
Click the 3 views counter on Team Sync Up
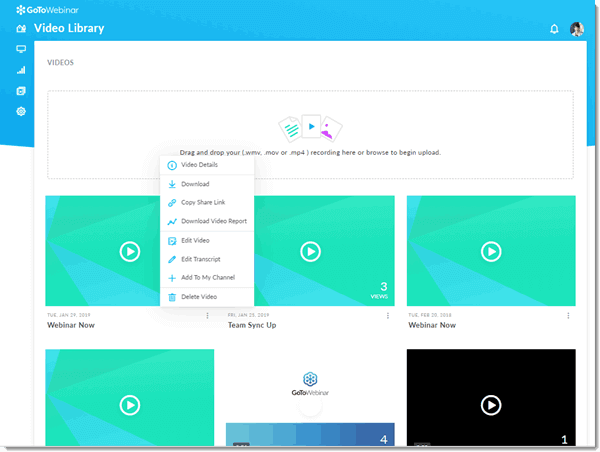pyautogui.click(x=380, y=290)
